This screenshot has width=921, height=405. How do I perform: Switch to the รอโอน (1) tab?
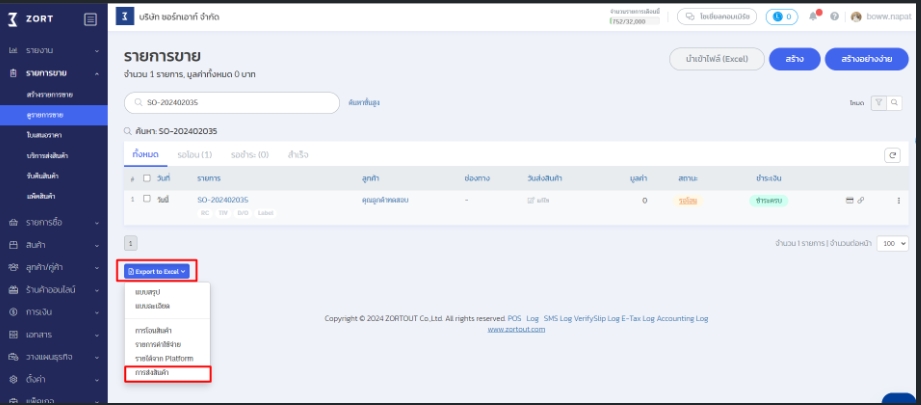194,155
